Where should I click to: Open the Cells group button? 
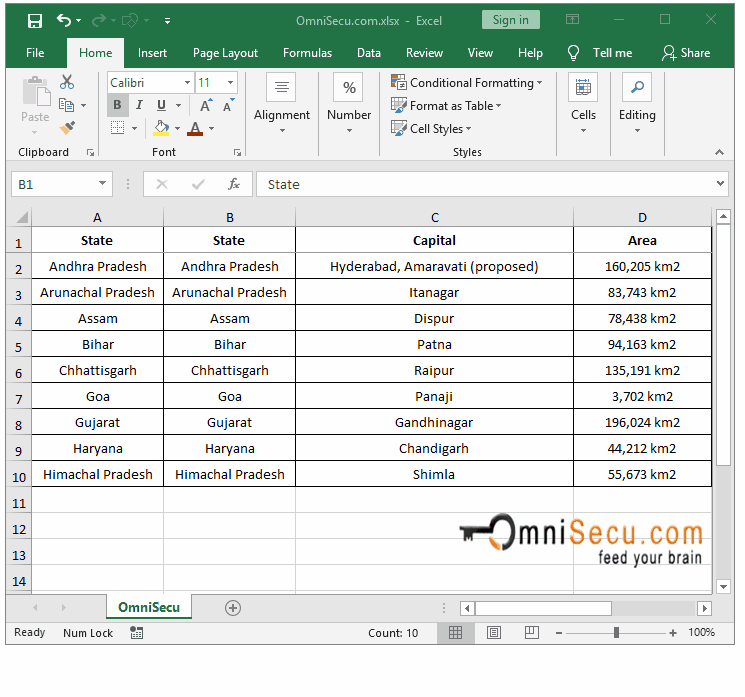pos(583,104)
